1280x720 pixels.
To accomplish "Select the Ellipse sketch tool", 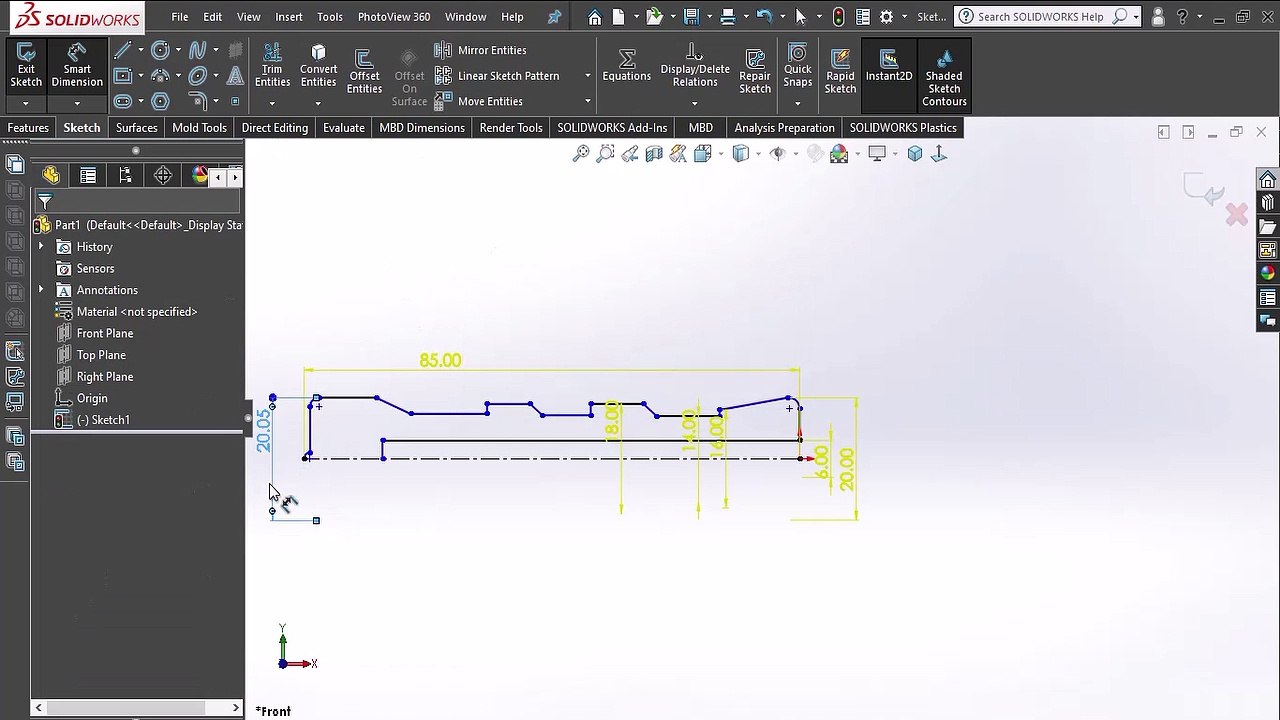I will pos(197,76).
